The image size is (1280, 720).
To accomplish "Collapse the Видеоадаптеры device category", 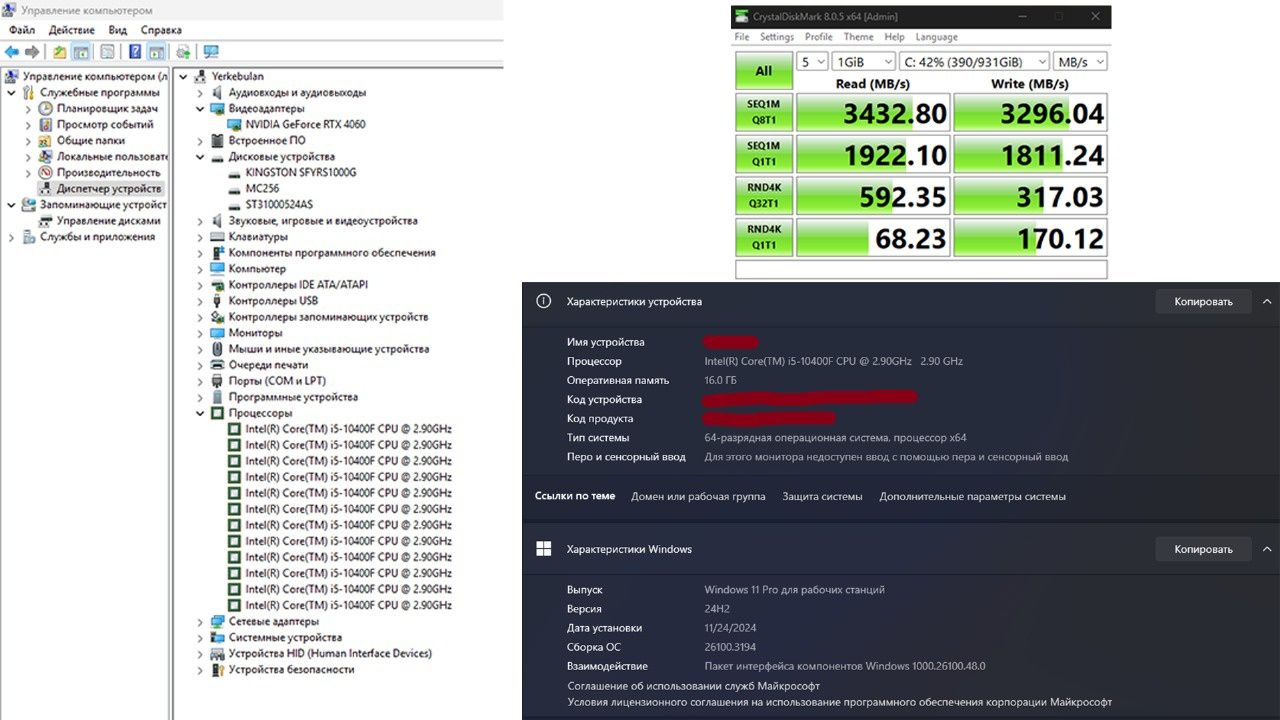I will point(200,108).
